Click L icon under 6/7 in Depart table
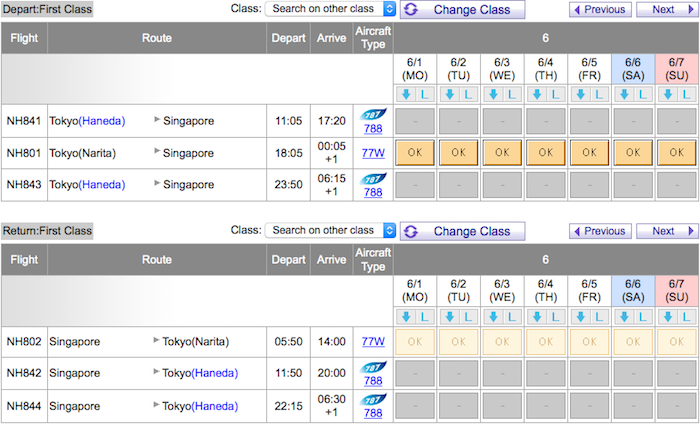 [x=686, y=94]
